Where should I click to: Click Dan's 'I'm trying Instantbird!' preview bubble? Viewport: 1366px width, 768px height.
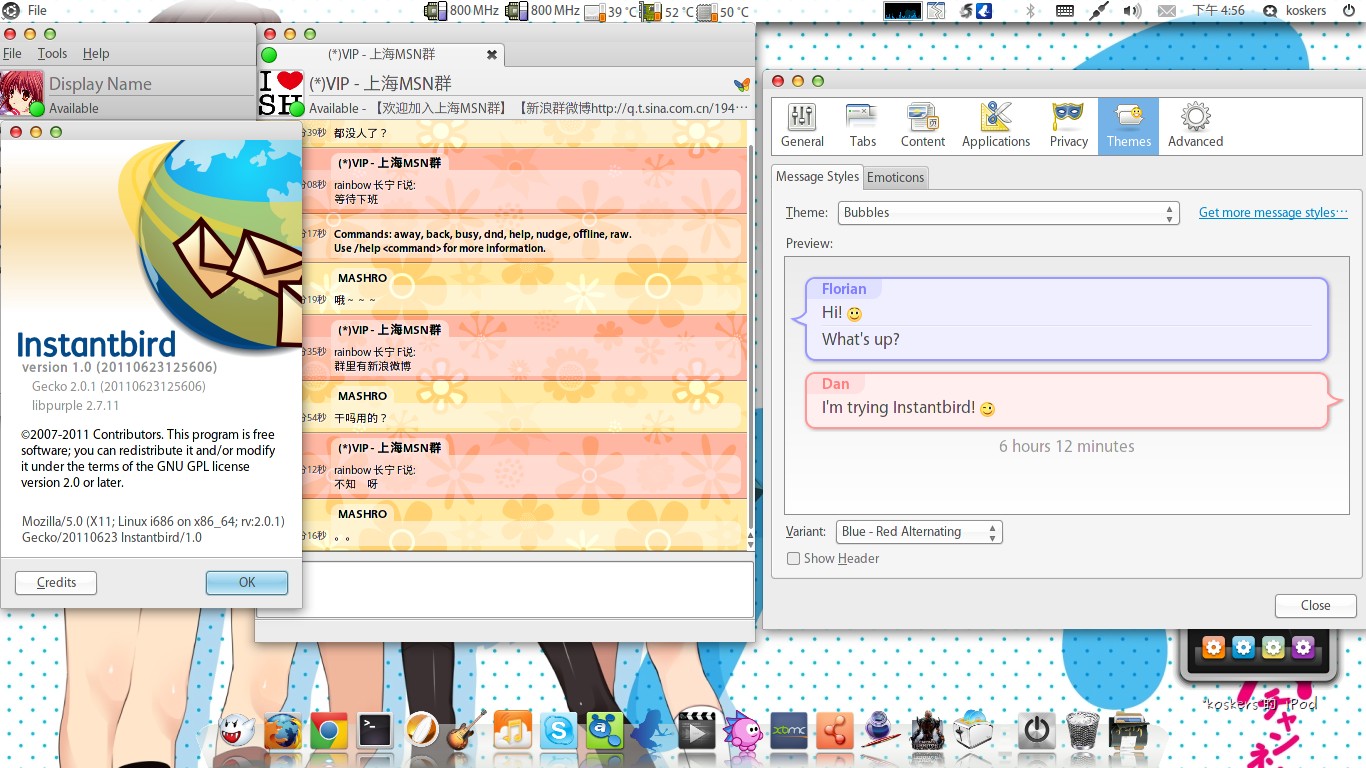coord(1066,400)
